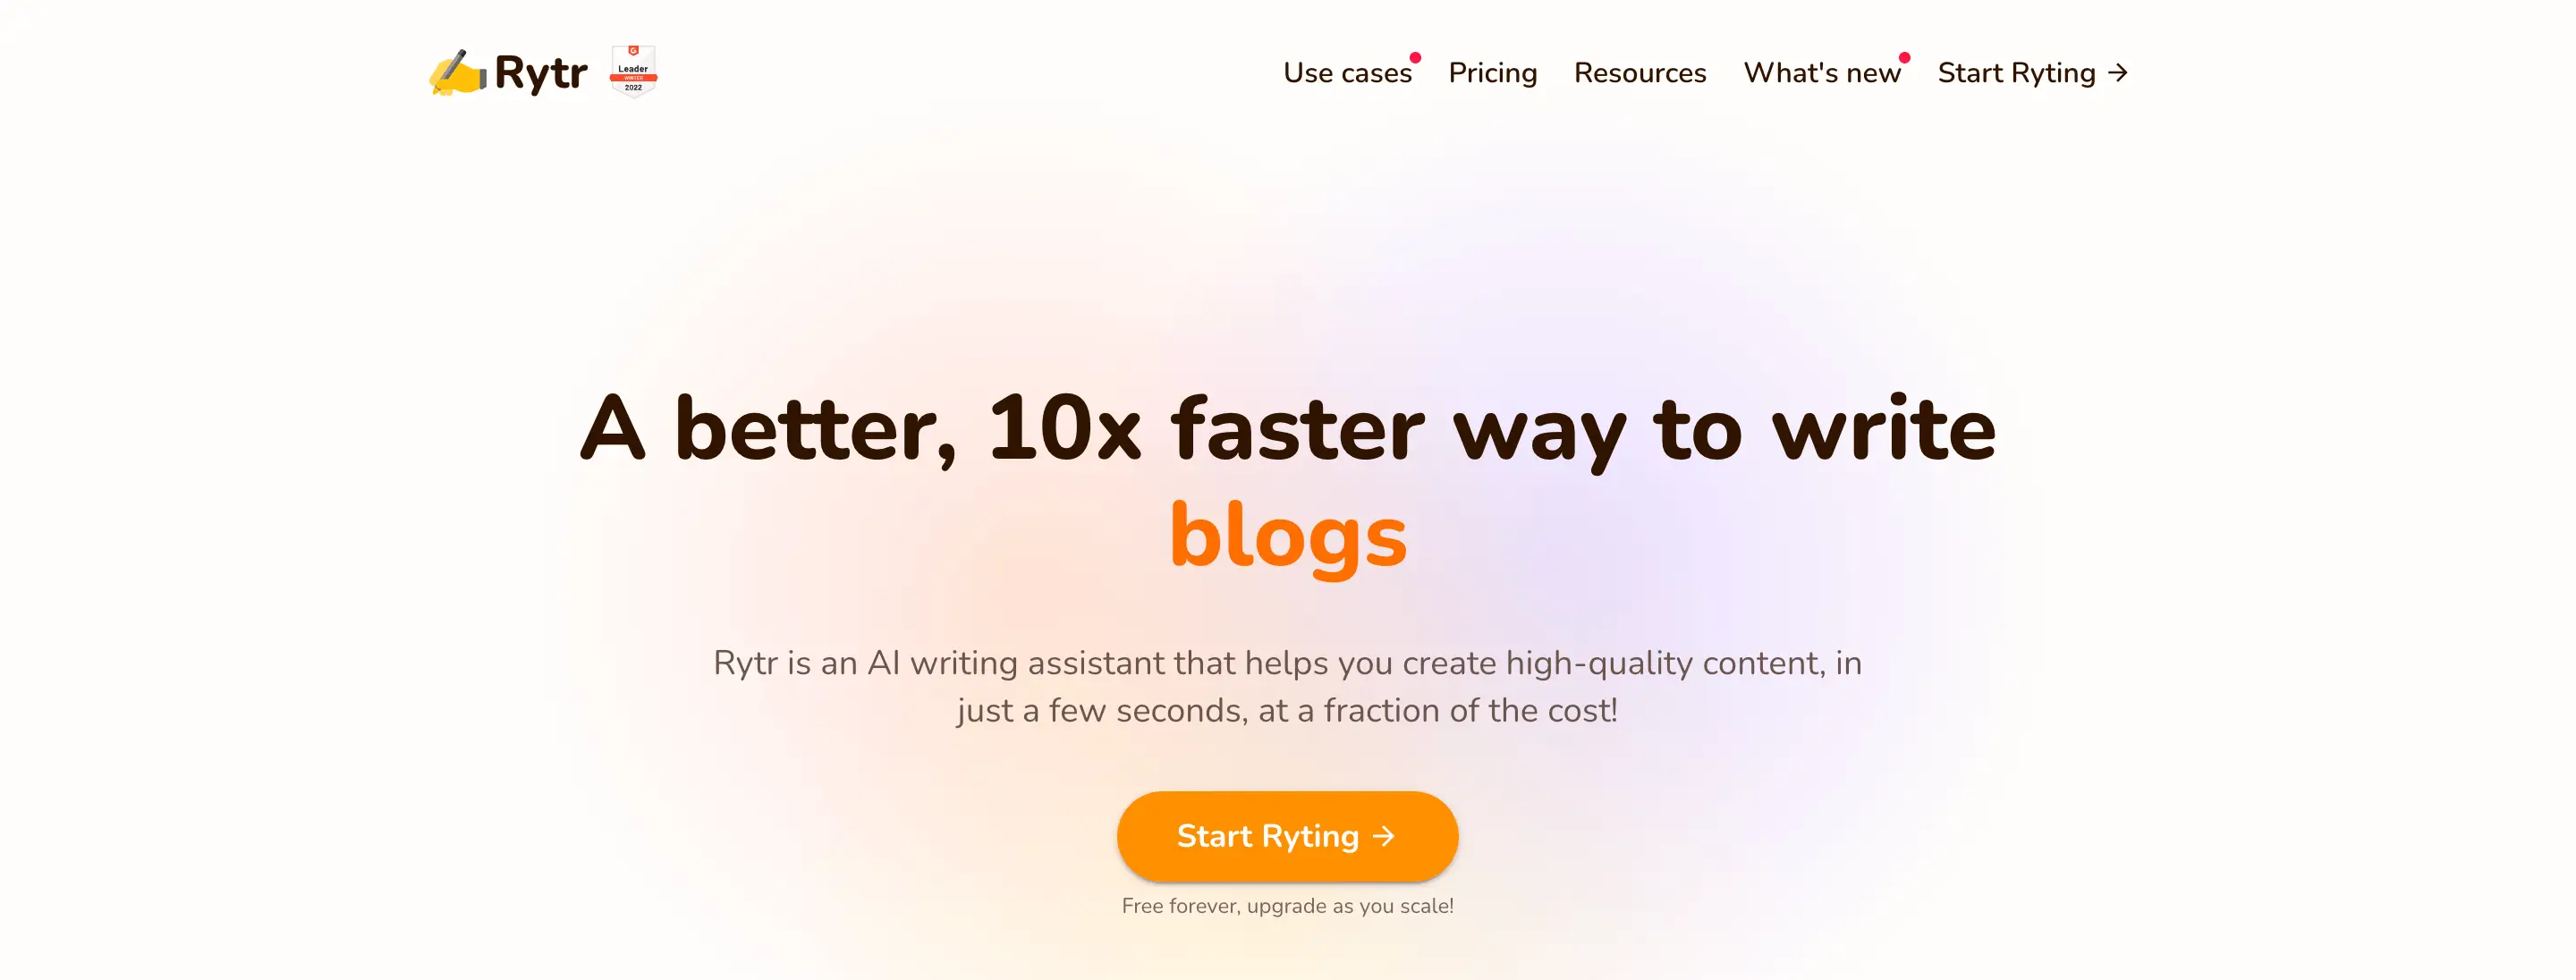Click the notification dot on What's new

pyautogui.click(x=1911, y=55)
